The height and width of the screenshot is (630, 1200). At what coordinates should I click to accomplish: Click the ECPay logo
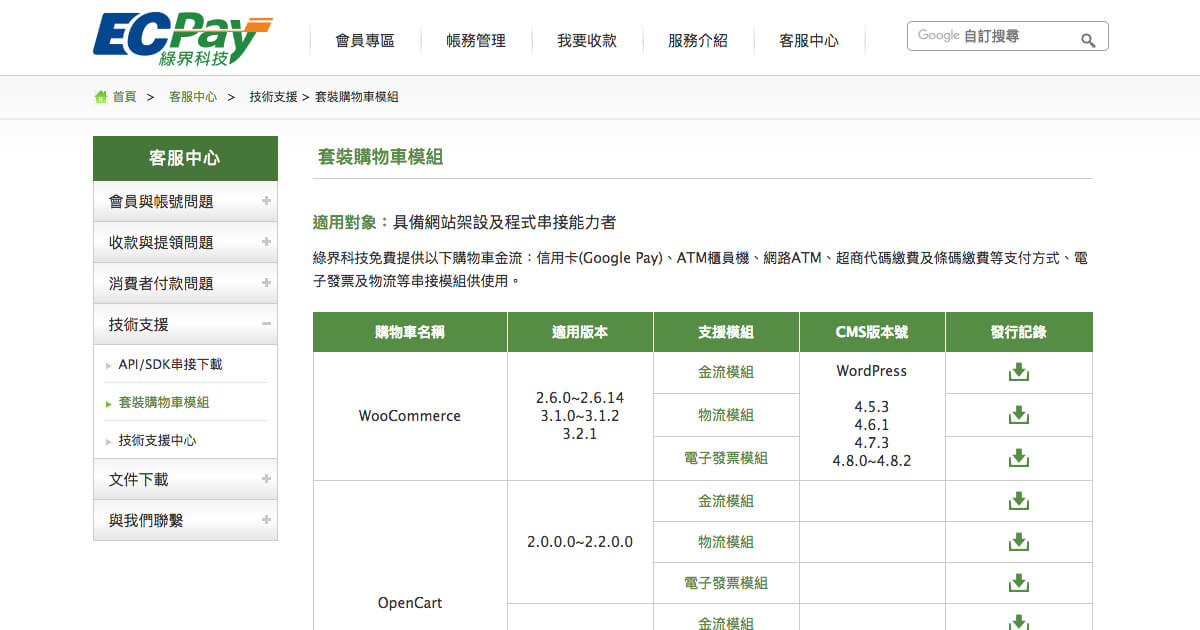click(181, 39)
